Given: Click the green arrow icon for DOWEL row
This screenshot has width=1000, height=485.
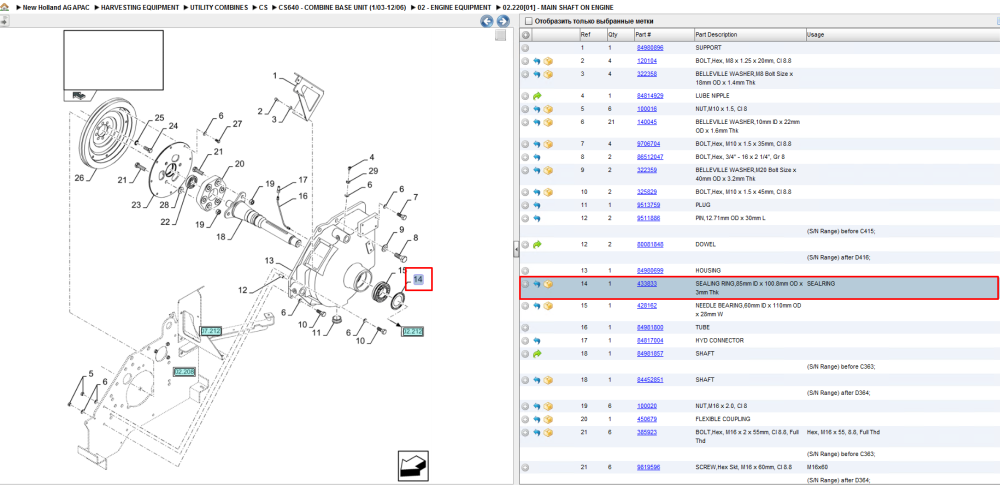Looking at the screenshot, I should click(536, 244).
